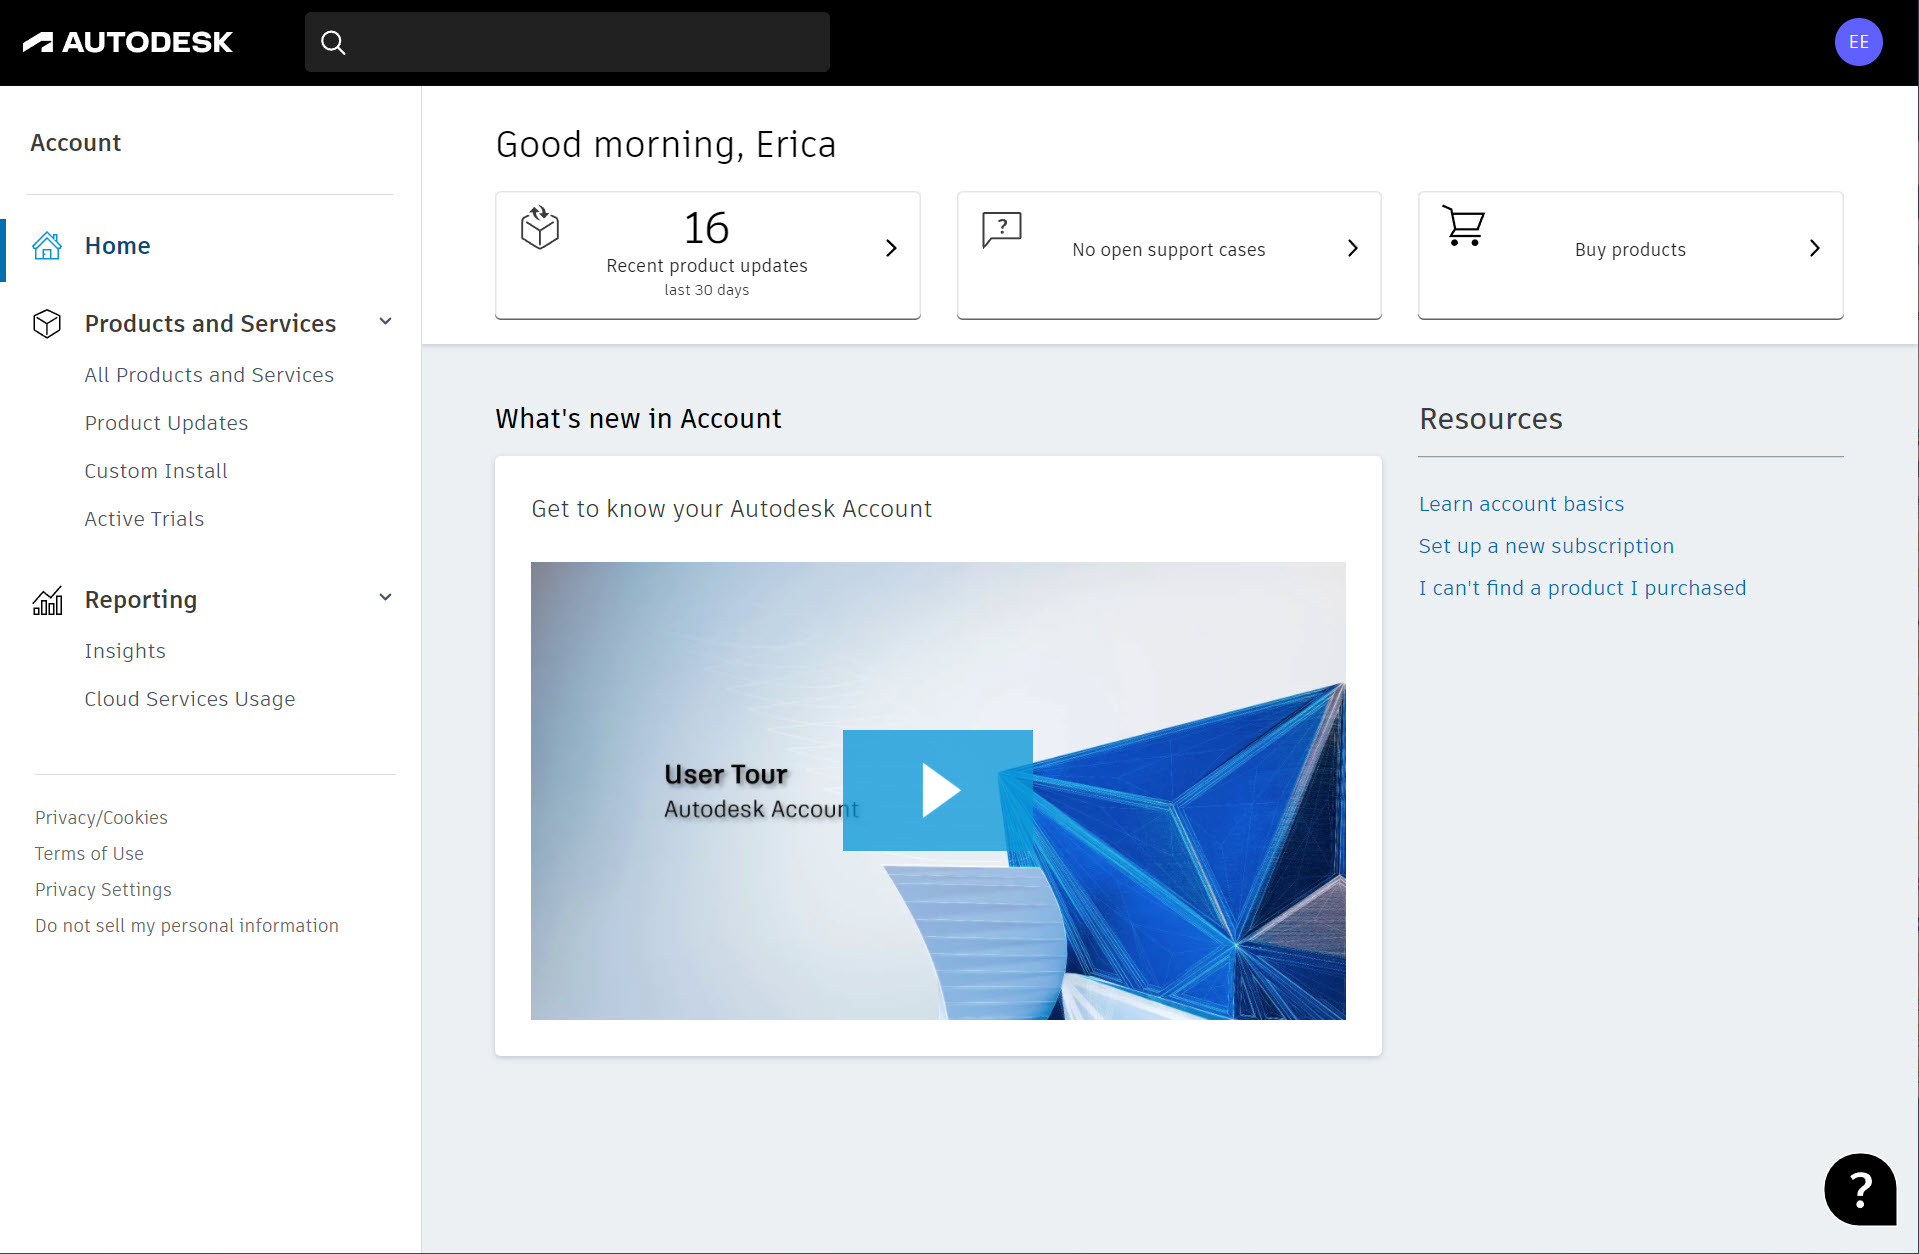Screen dimensions: 1919x1254
Task: Click the Autodesk logo
Action: 128,42
